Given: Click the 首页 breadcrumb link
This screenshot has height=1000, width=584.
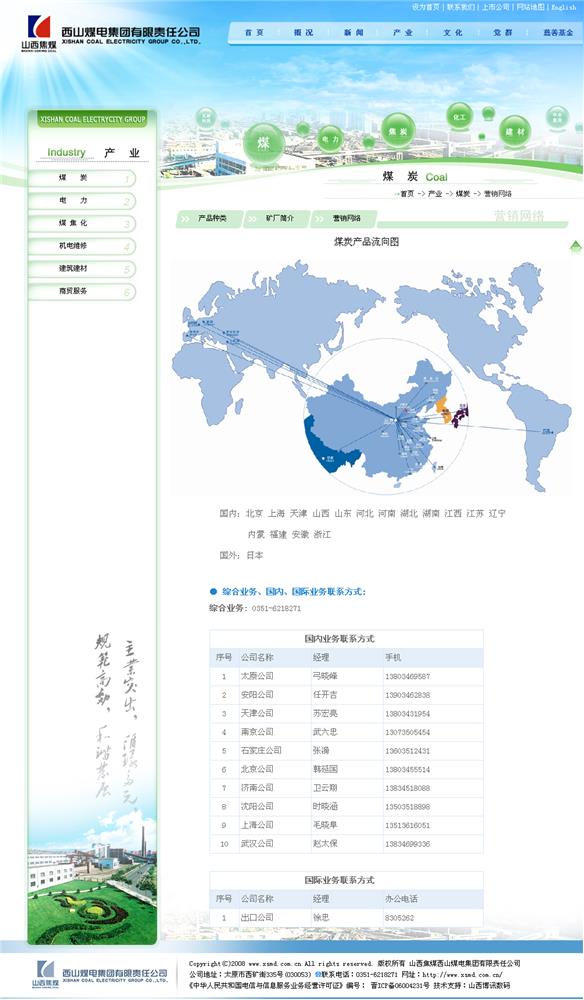Looking at the screenshot, I should click(407, 194).
